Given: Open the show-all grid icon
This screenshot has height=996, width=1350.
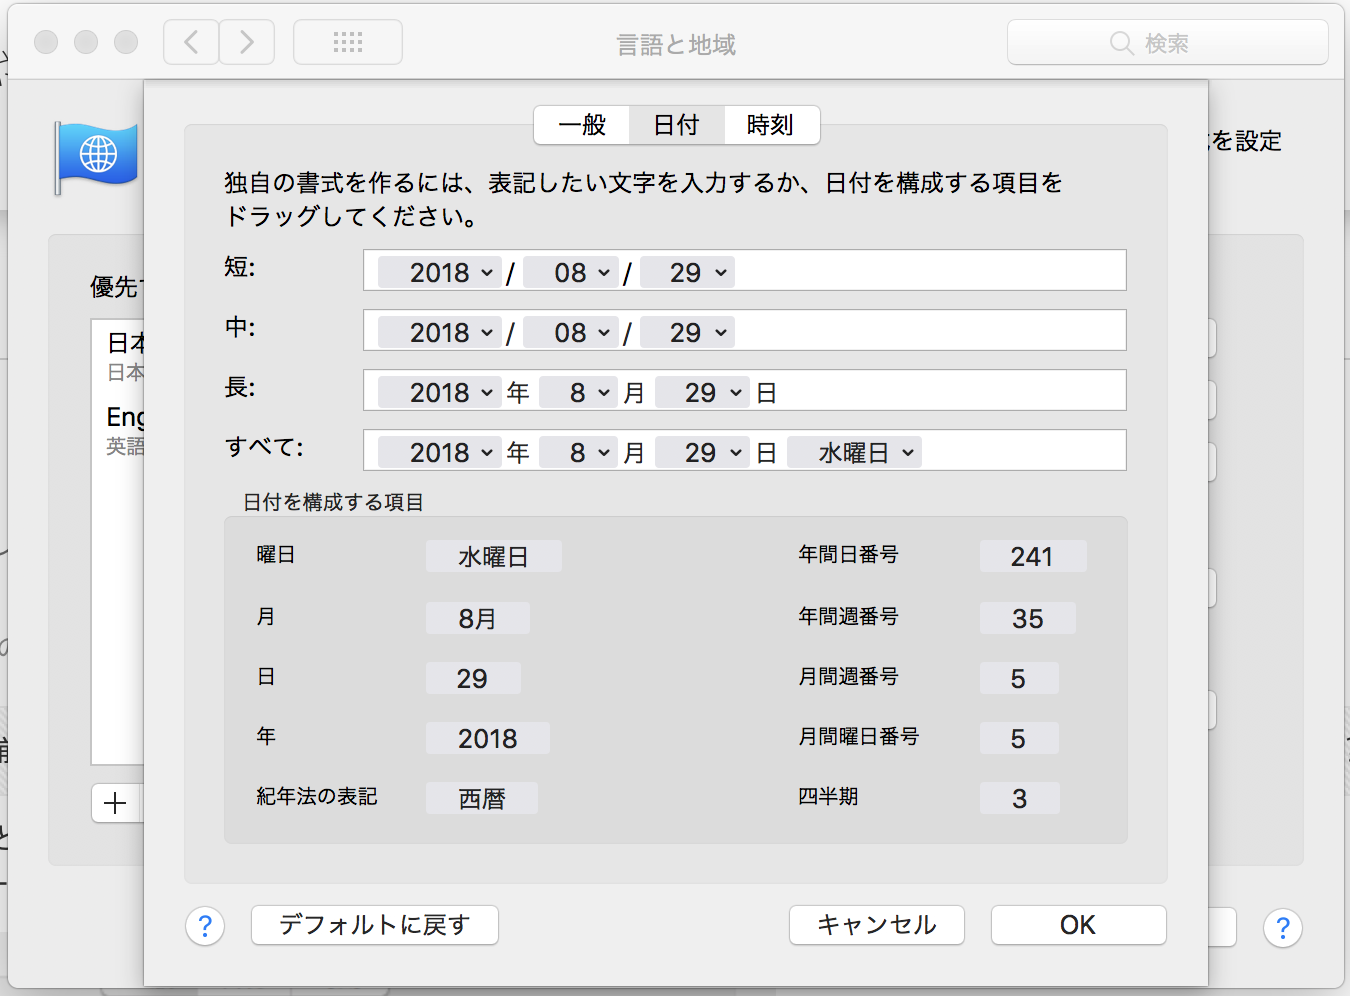Looking at the screenshot, I should [347, 42].
